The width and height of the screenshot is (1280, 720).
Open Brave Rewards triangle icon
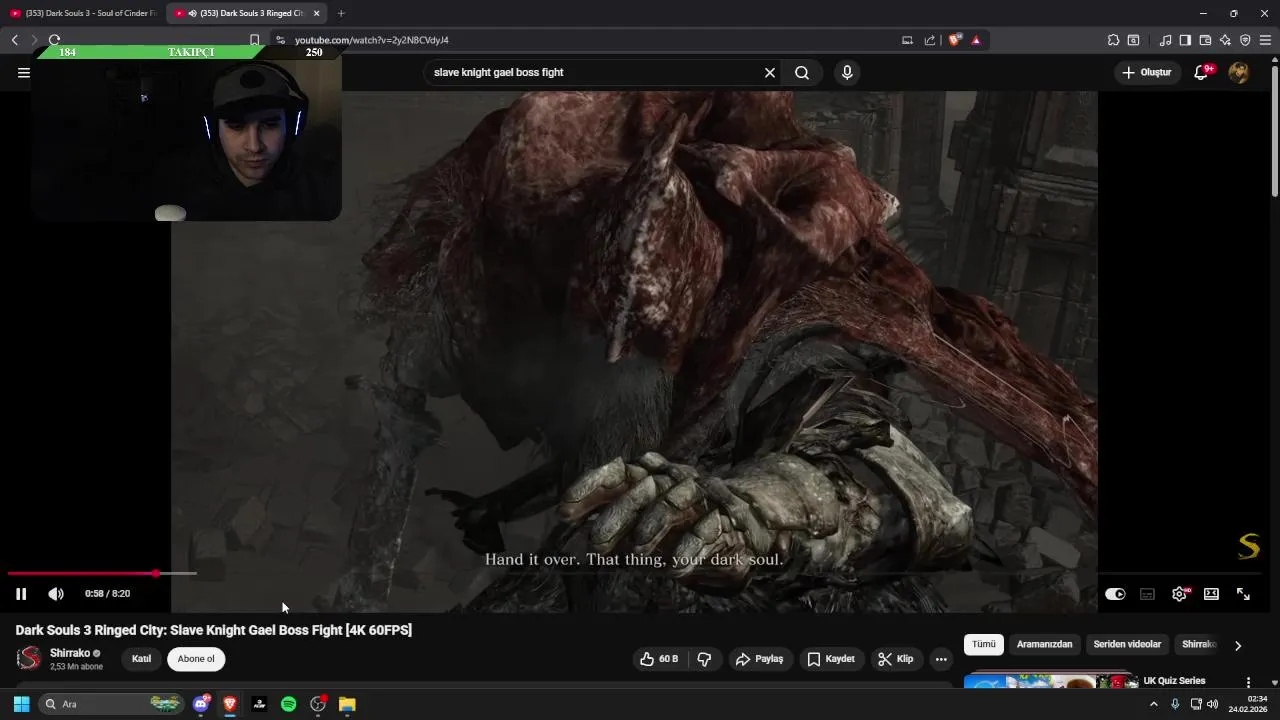click(x=976, y=40)
